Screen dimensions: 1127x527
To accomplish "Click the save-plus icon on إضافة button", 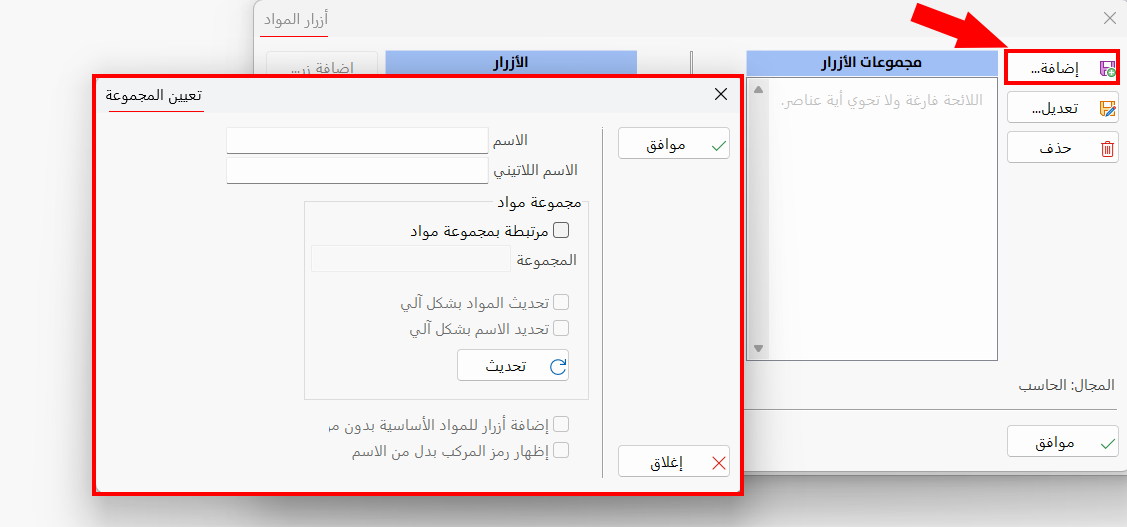I will pos(1108,69).
